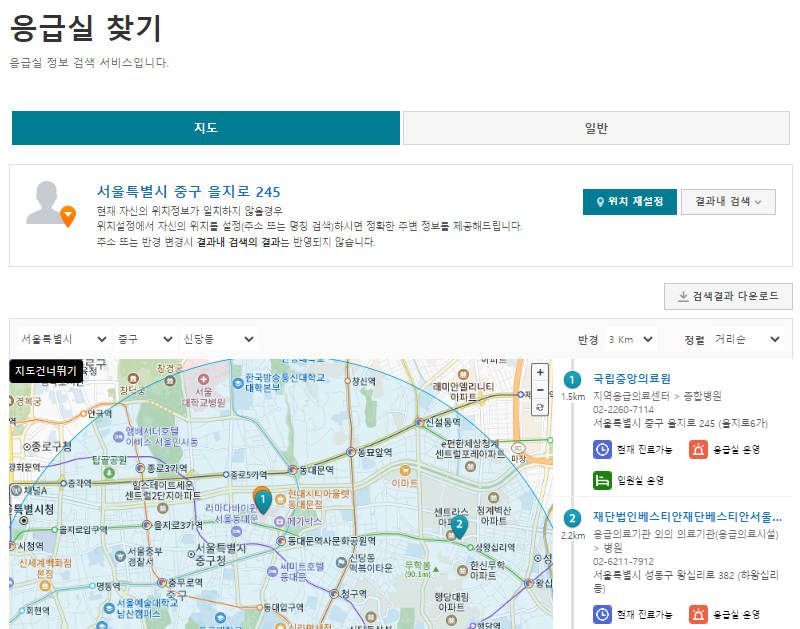Open the 3 Km radius dropdown
The image size is (800, 629).
[x=631, y=339]
